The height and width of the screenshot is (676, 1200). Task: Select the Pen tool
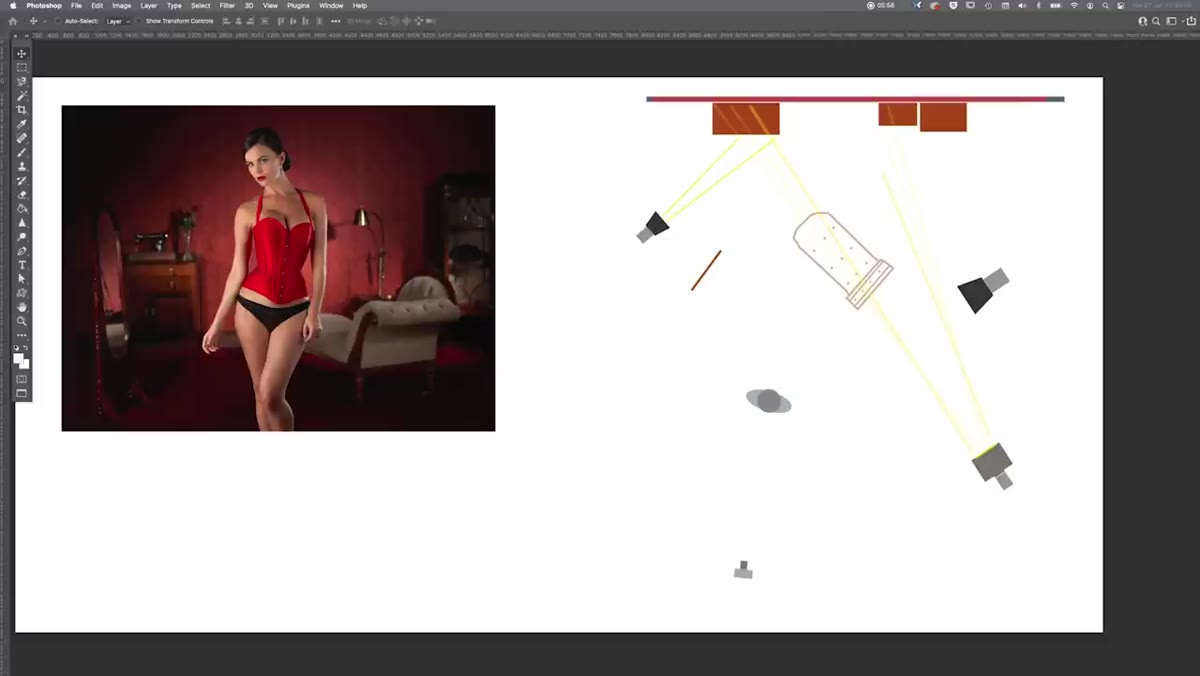(x=22, y=250)
